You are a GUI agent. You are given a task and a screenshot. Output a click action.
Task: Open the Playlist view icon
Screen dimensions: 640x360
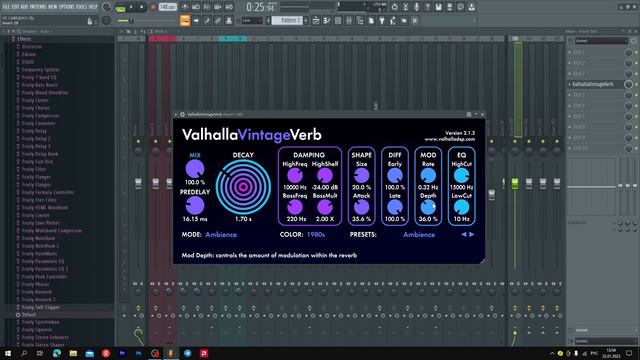click(316, 20)
